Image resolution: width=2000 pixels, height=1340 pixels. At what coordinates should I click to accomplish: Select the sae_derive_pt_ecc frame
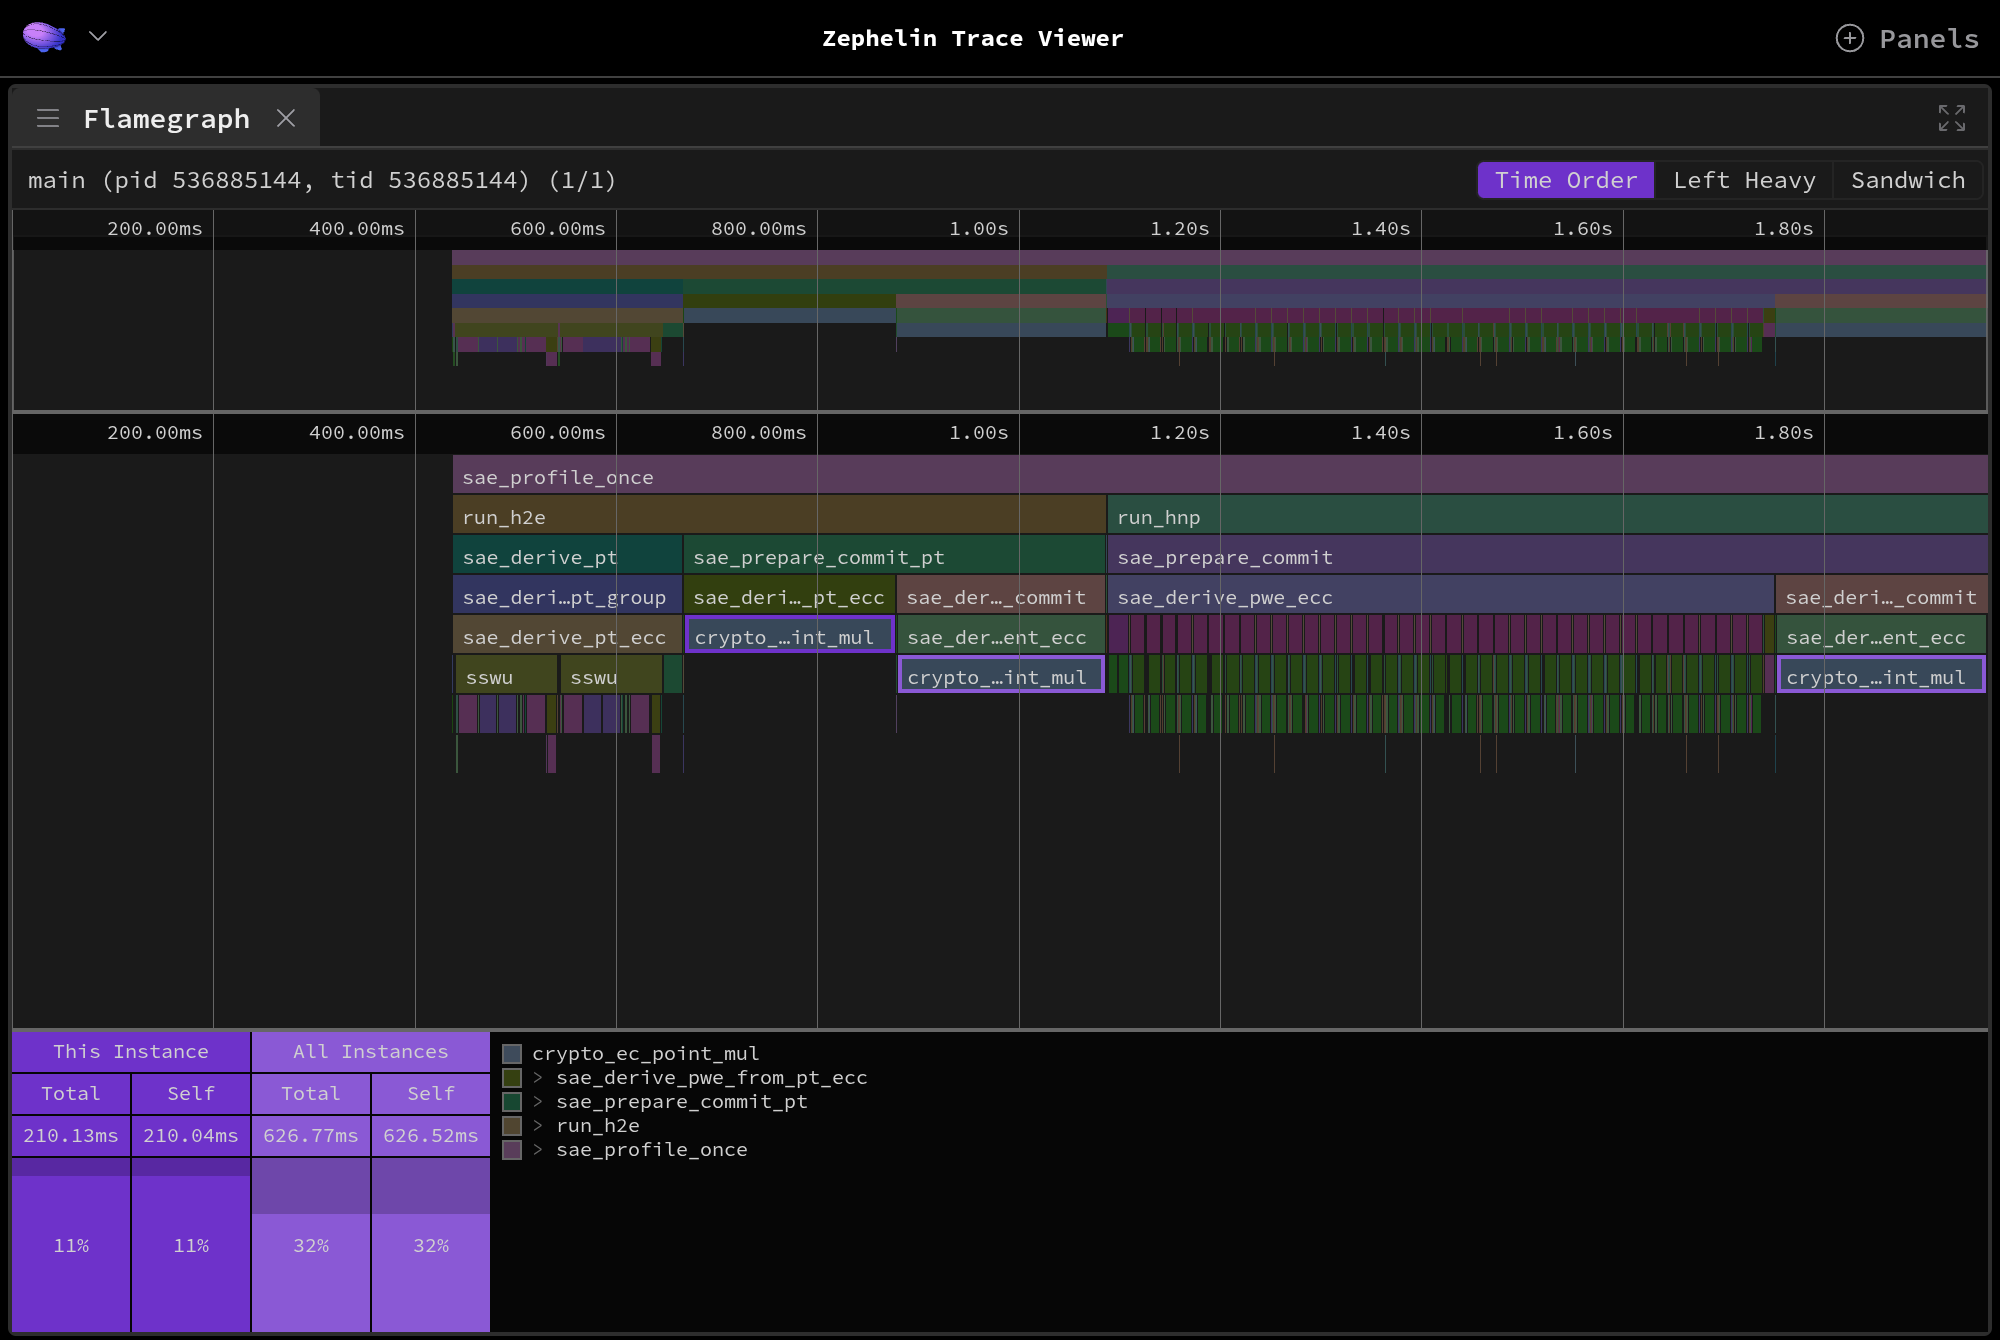[x=567, y=635]
